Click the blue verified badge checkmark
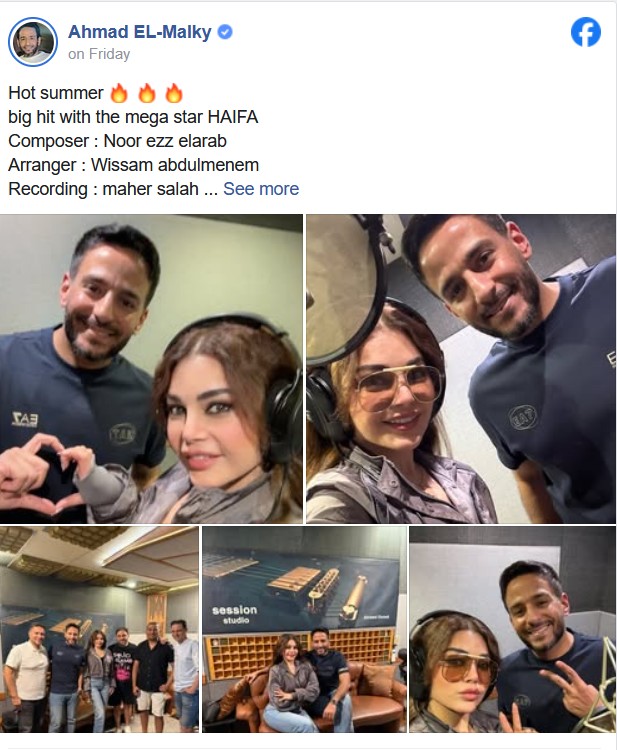Image resolution: width=617 pixels, height=750 pixels. (x=225, y=32)
